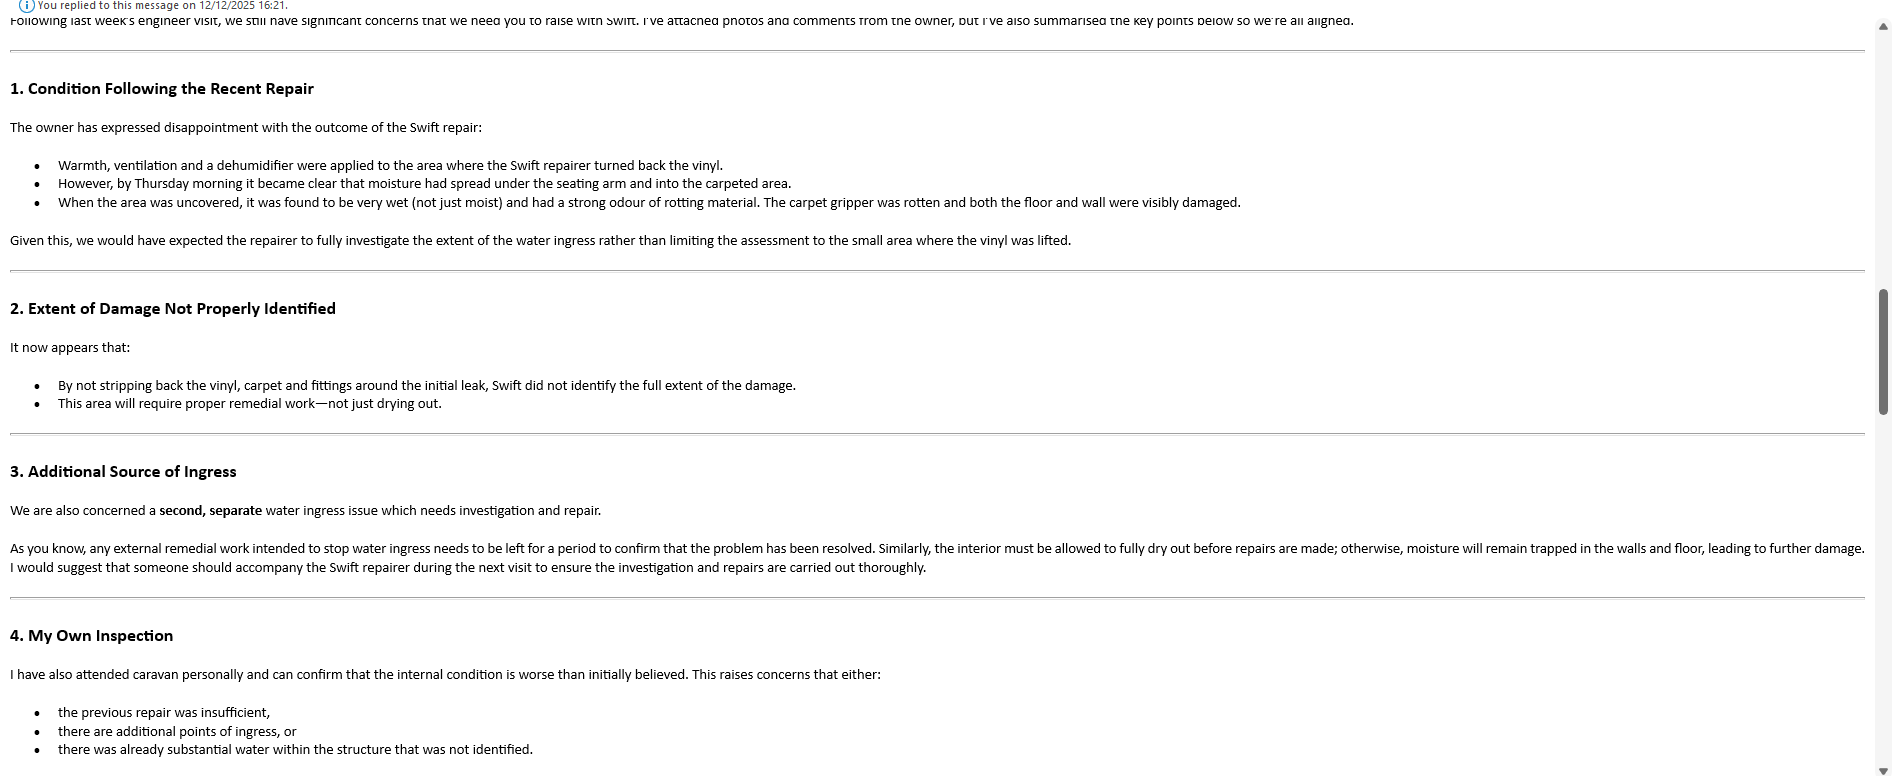Click the vertical scrollbar thumb

(1883, 350)
